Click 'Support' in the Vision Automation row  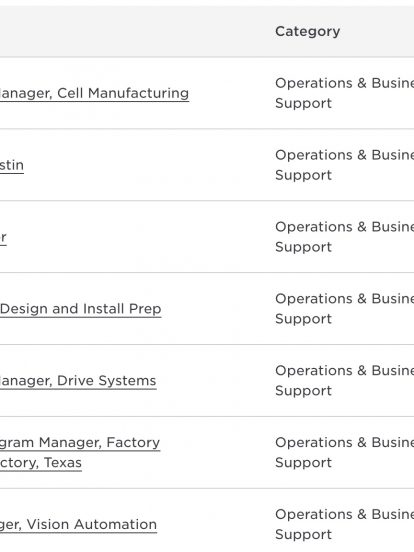[x=303, y=534]
